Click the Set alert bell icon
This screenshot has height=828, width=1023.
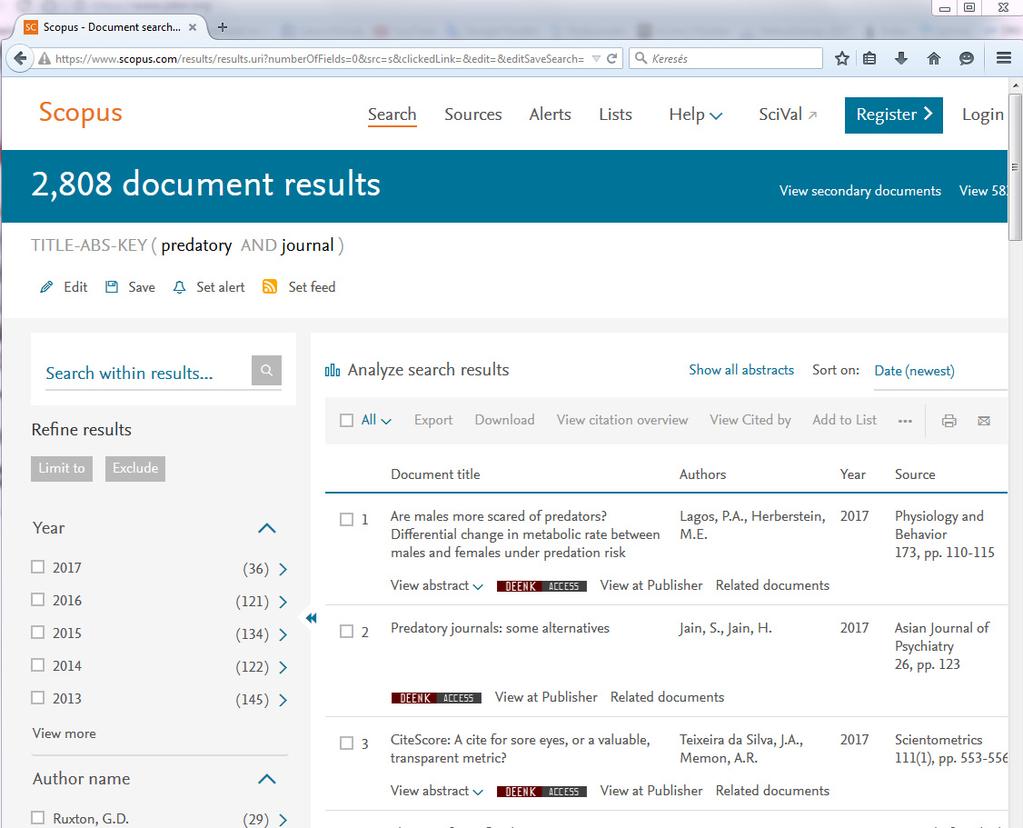[x=179, y=287]
